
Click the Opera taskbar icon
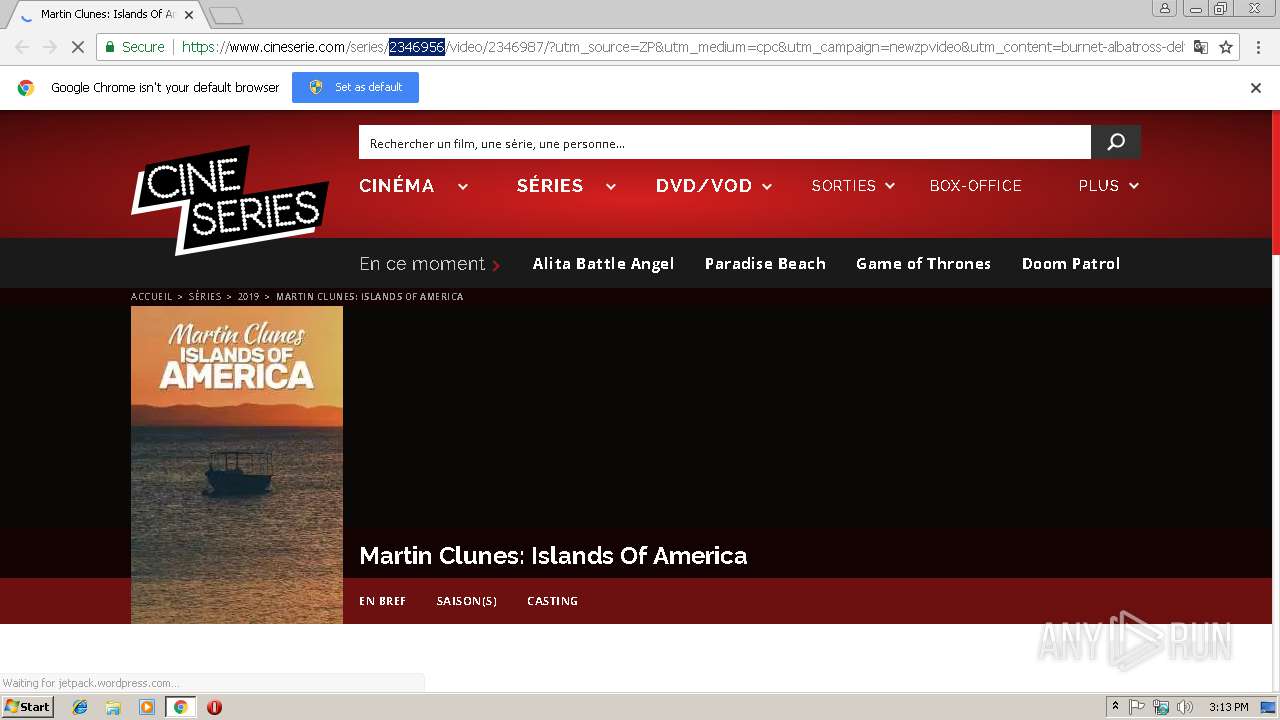[214, 707]
